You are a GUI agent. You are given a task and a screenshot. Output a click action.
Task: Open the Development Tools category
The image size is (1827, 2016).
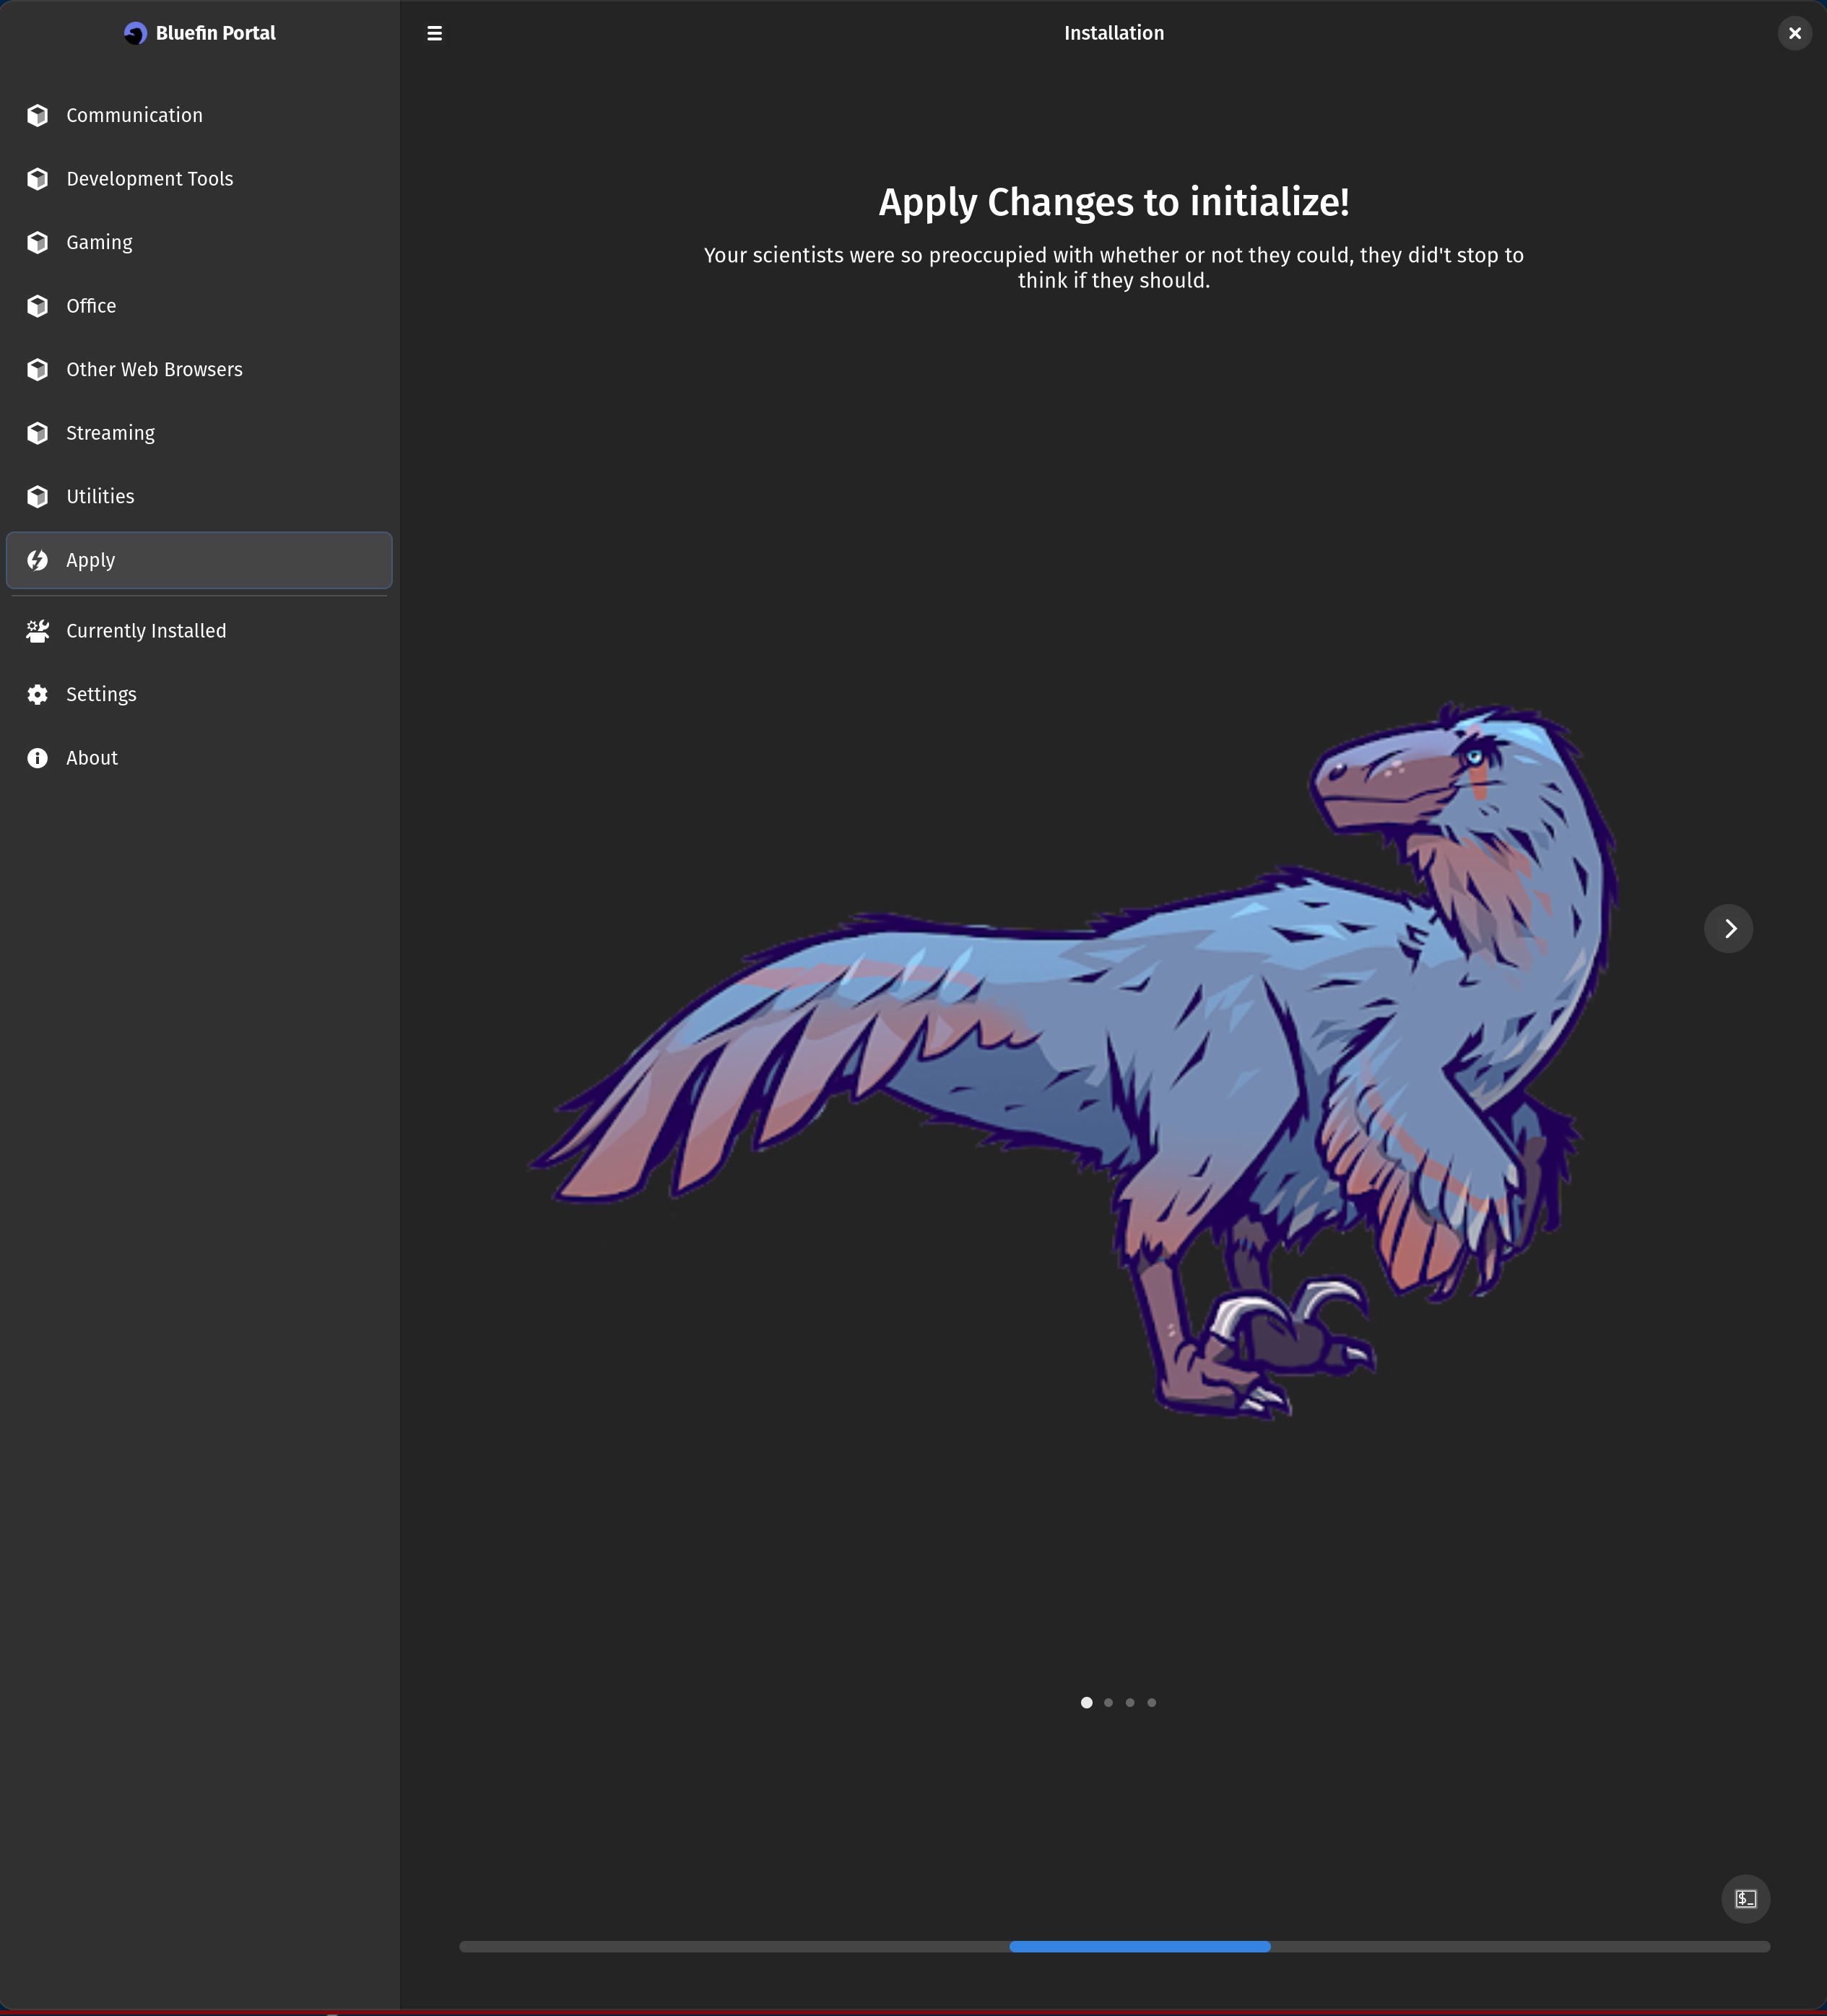[150, 179]
